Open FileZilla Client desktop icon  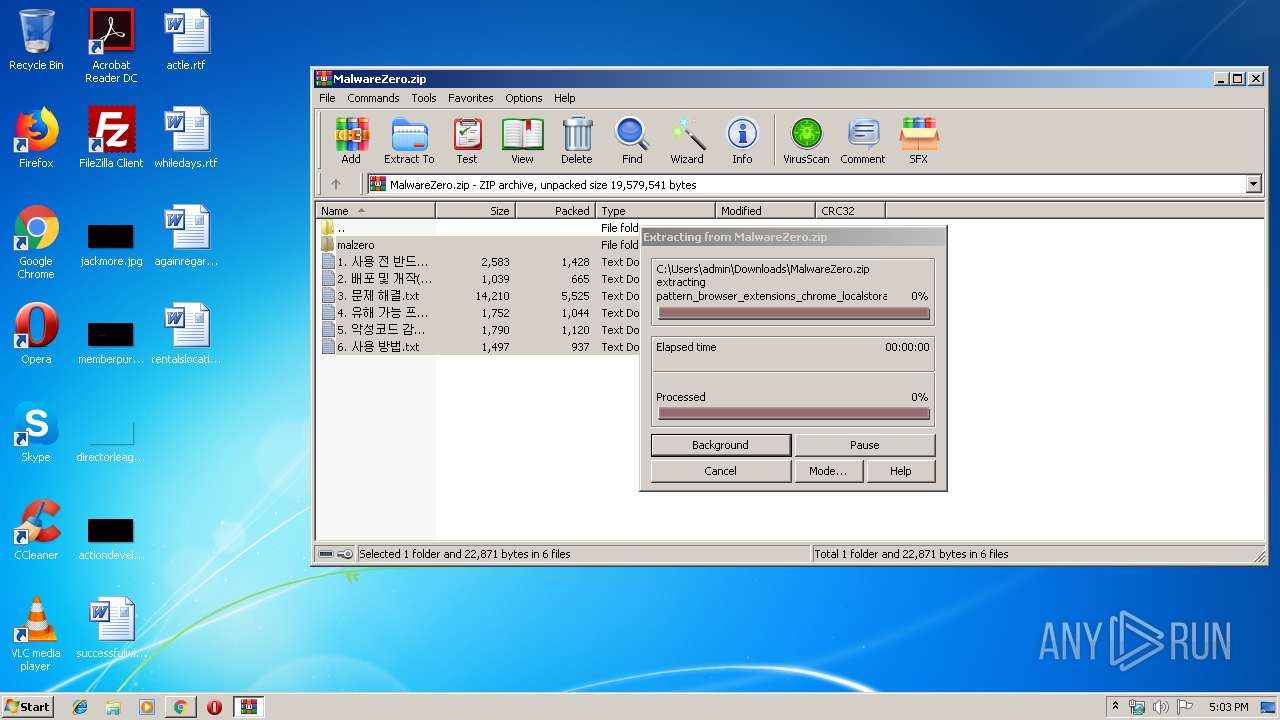pyautogui.click(x=111, y=138)
